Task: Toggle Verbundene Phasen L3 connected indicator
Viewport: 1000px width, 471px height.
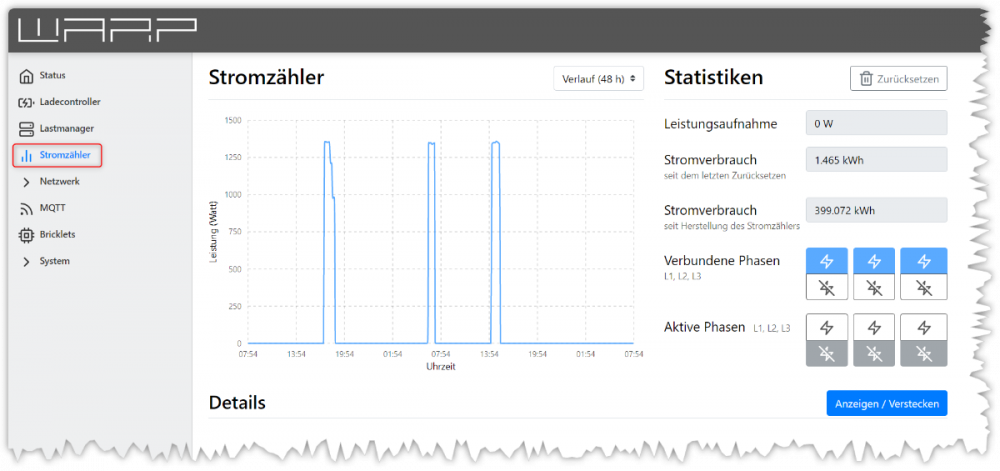Action: point(923,261)
